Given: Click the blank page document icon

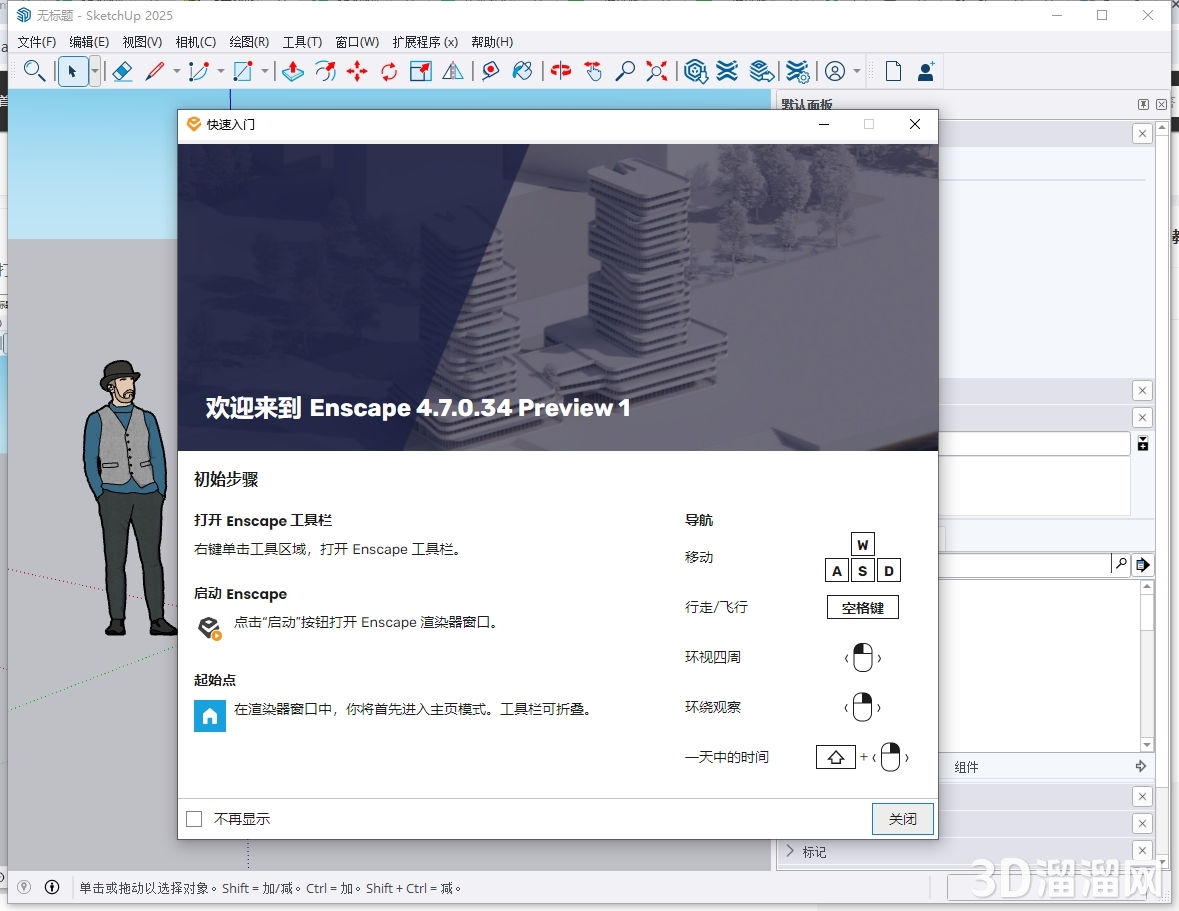Looking at the screenshot, I should pyautogui.click(x=893, y=71).
